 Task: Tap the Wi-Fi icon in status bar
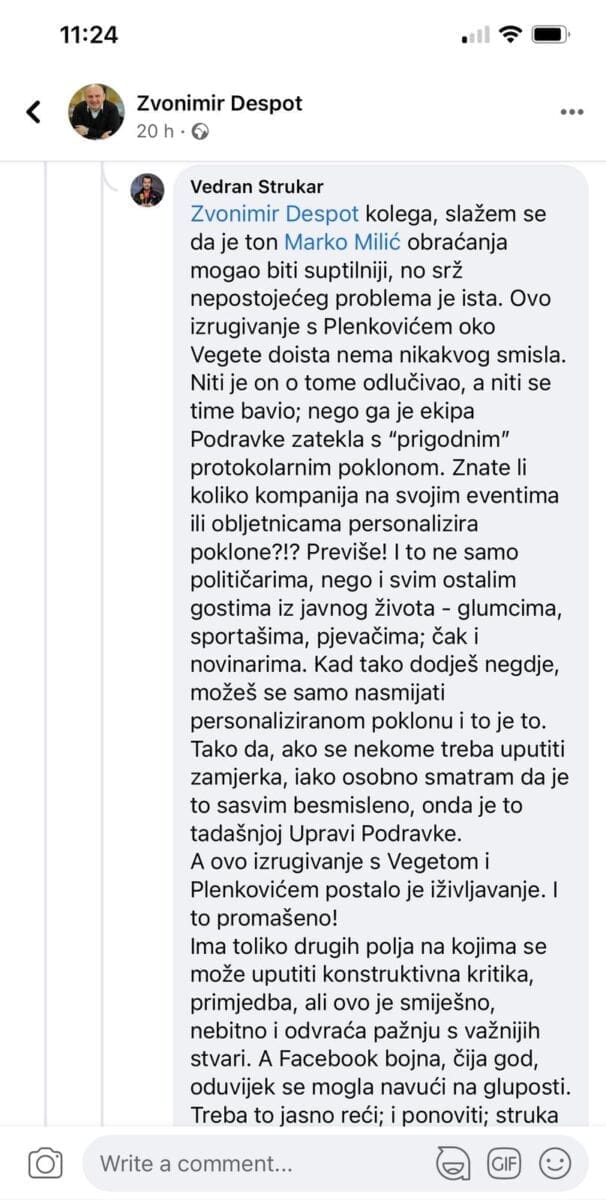click(511, 34)
